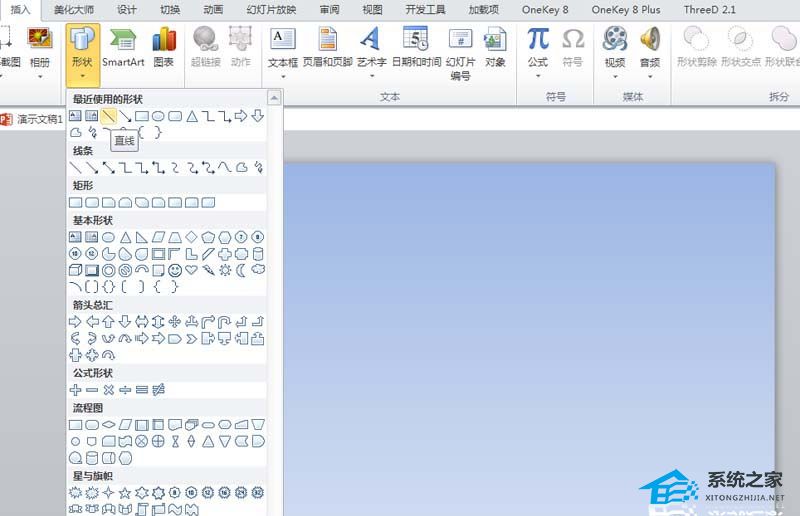Image resolution: width=800 pixels, height=516 pixels.
Task: Open the 审阅 review tab
Action: coord(330,10)
